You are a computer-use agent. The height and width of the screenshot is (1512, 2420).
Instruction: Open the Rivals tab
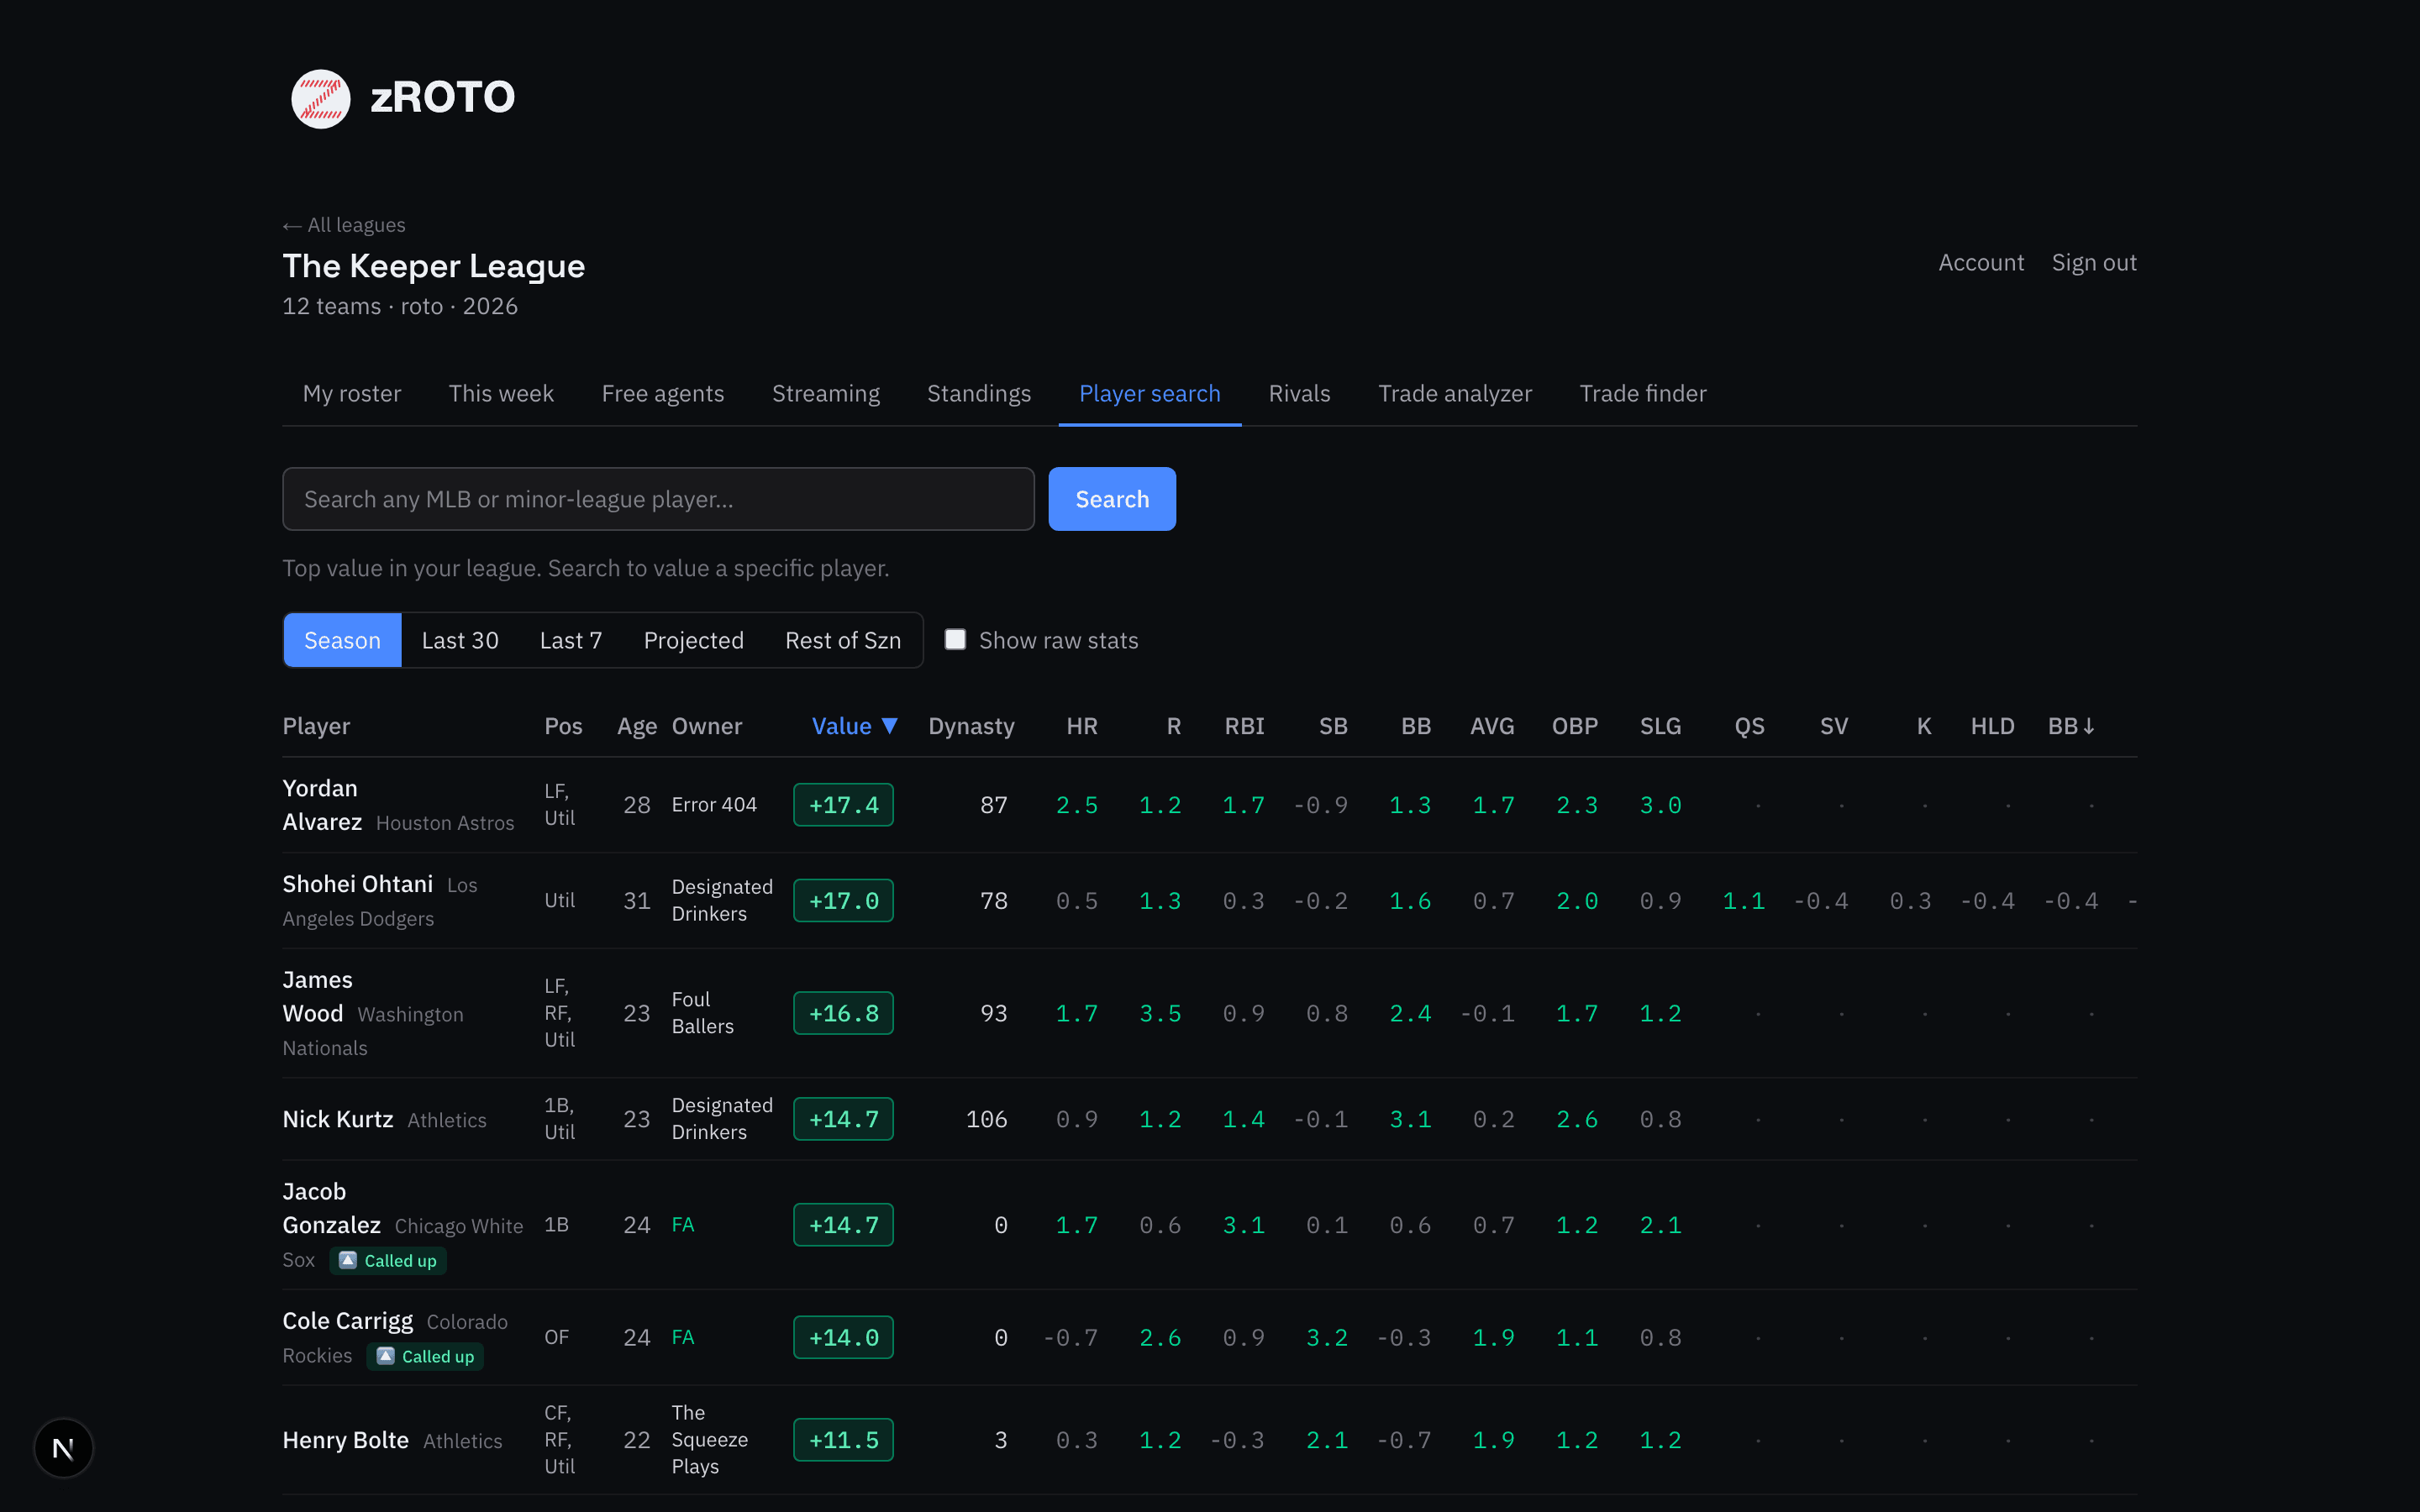pyautogui.click(x=1299, y=393)
